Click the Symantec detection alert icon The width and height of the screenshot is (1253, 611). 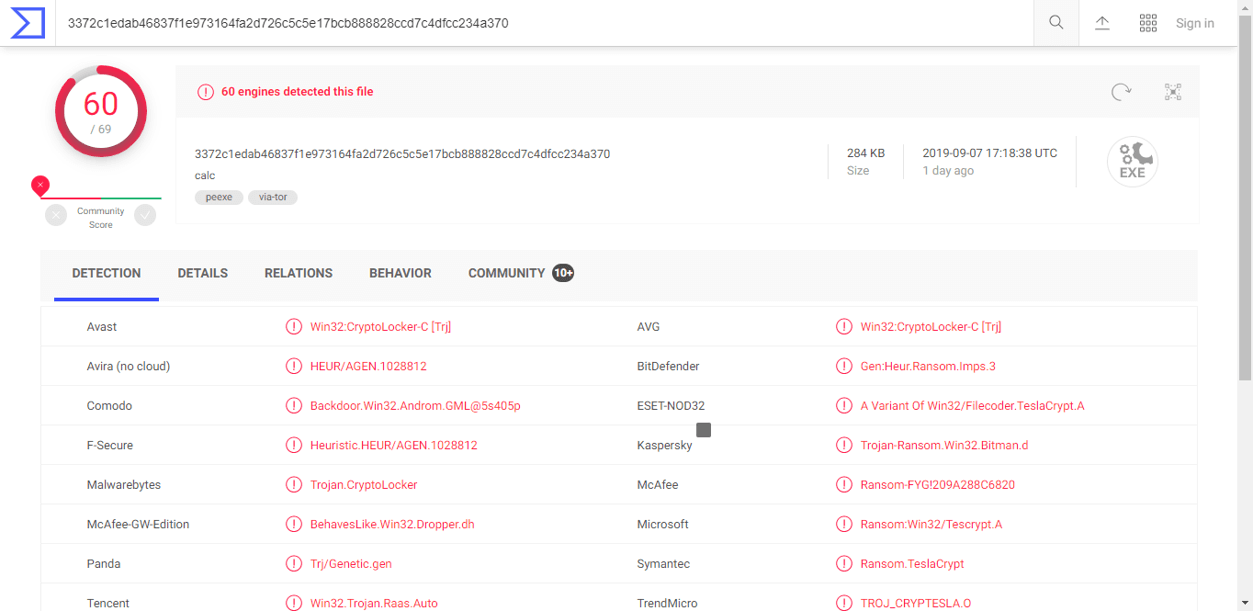(x=844, y=564)
